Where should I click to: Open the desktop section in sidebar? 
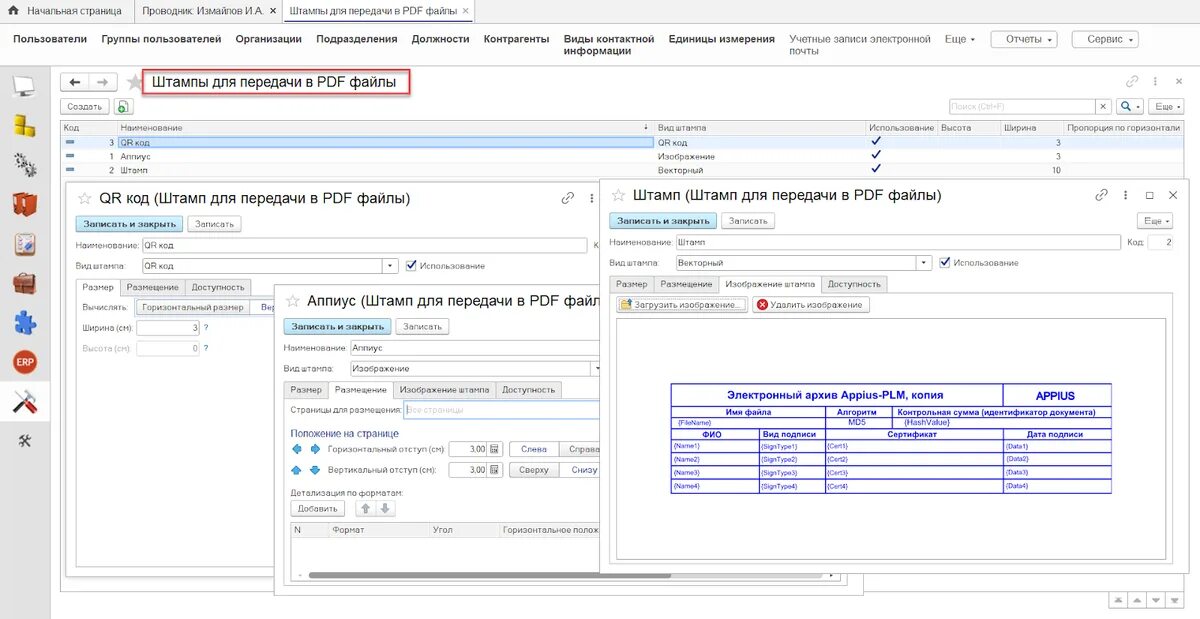[x=24, y=87]
